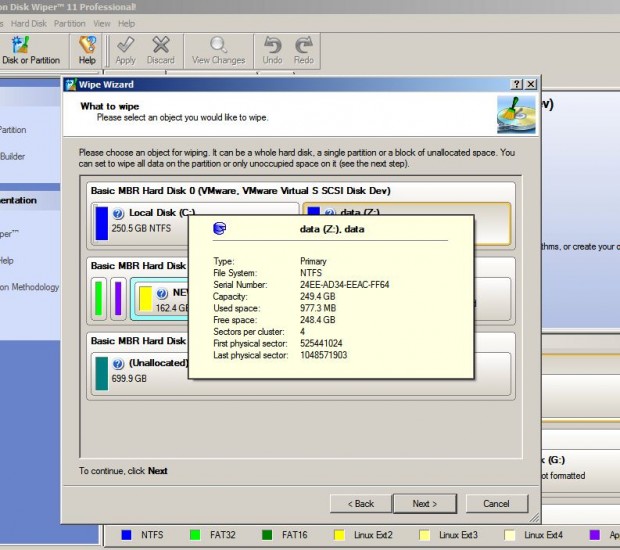Click the question mark help button in Wipe Wizard title bar

tap(516, 84)
